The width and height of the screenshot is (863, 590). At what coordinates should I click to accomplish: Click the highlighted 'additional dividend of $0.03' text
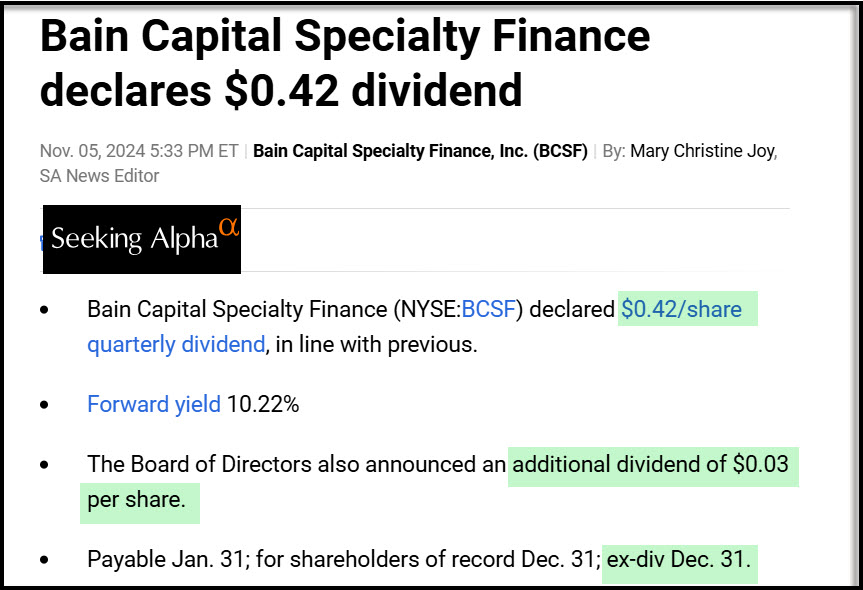coord(650,465)
